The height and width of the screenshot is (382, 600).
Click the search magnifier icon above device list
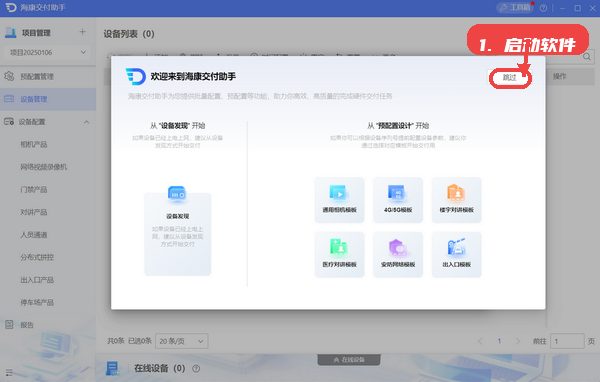coord(587,57)
